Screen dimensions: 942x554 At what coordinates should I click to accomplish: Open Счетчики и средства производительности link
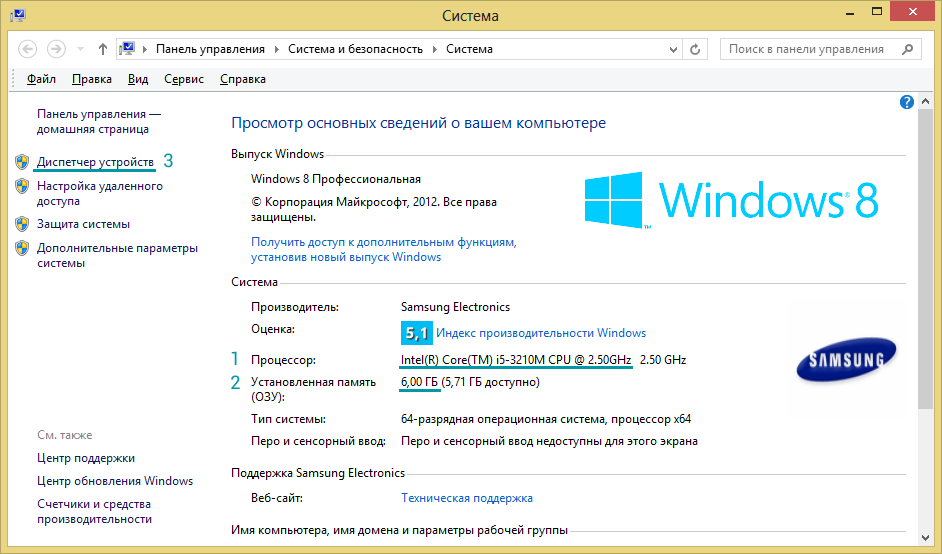[94, 511]
